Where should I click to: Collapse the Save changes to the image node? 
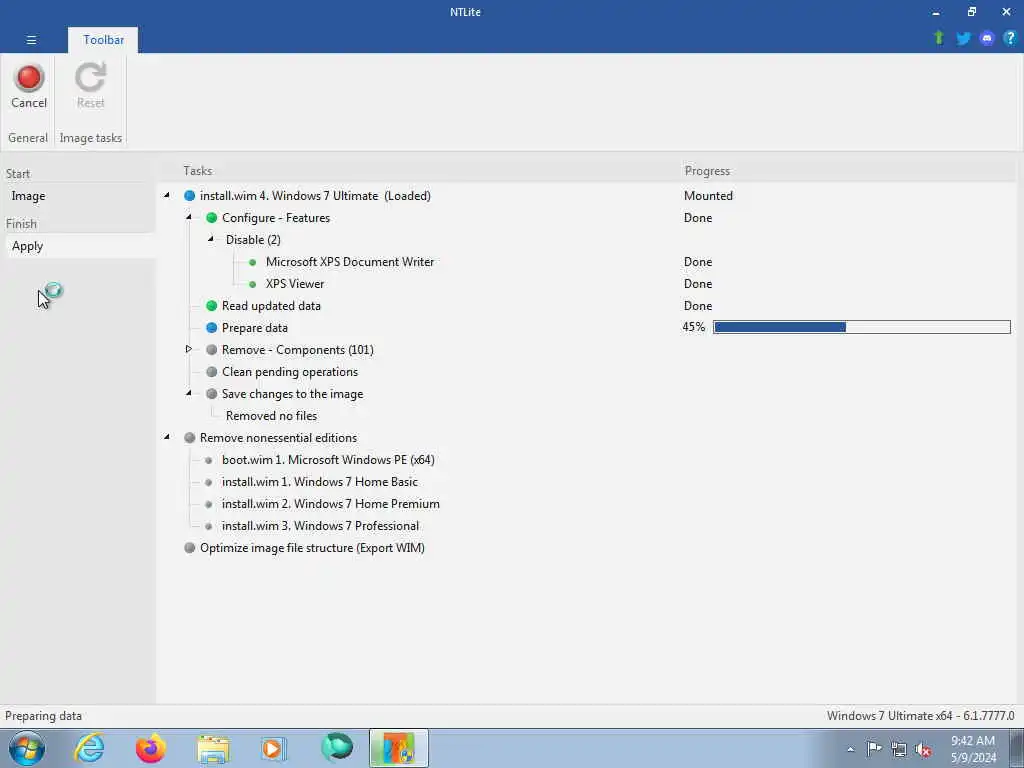(x=189, y=393)
